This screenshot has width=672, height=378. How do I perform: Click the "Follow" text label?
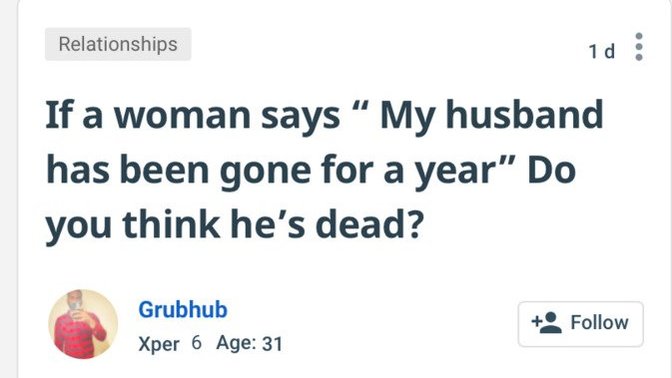coord(599,322)
